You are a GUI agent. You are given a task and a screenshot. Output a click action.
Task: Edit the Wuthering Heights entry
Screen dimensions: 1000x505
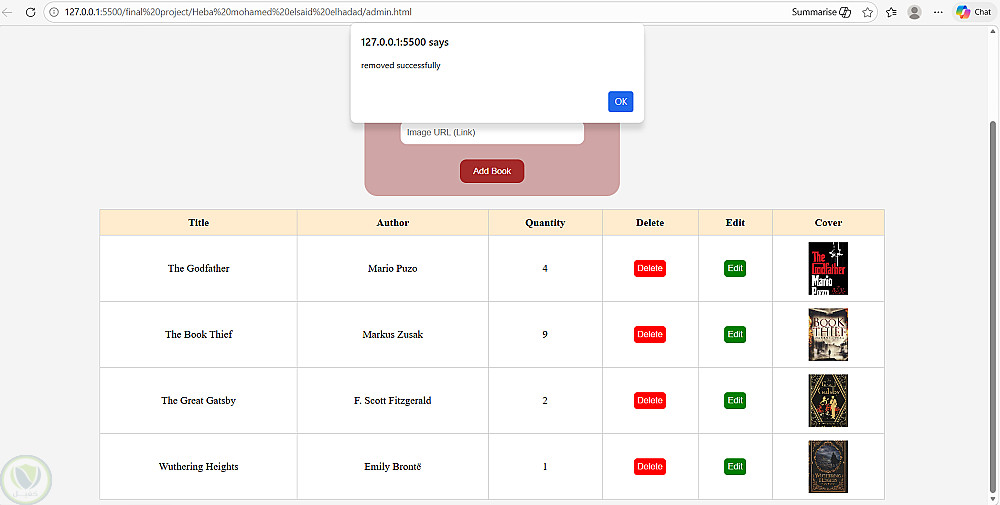pos(735,467)
